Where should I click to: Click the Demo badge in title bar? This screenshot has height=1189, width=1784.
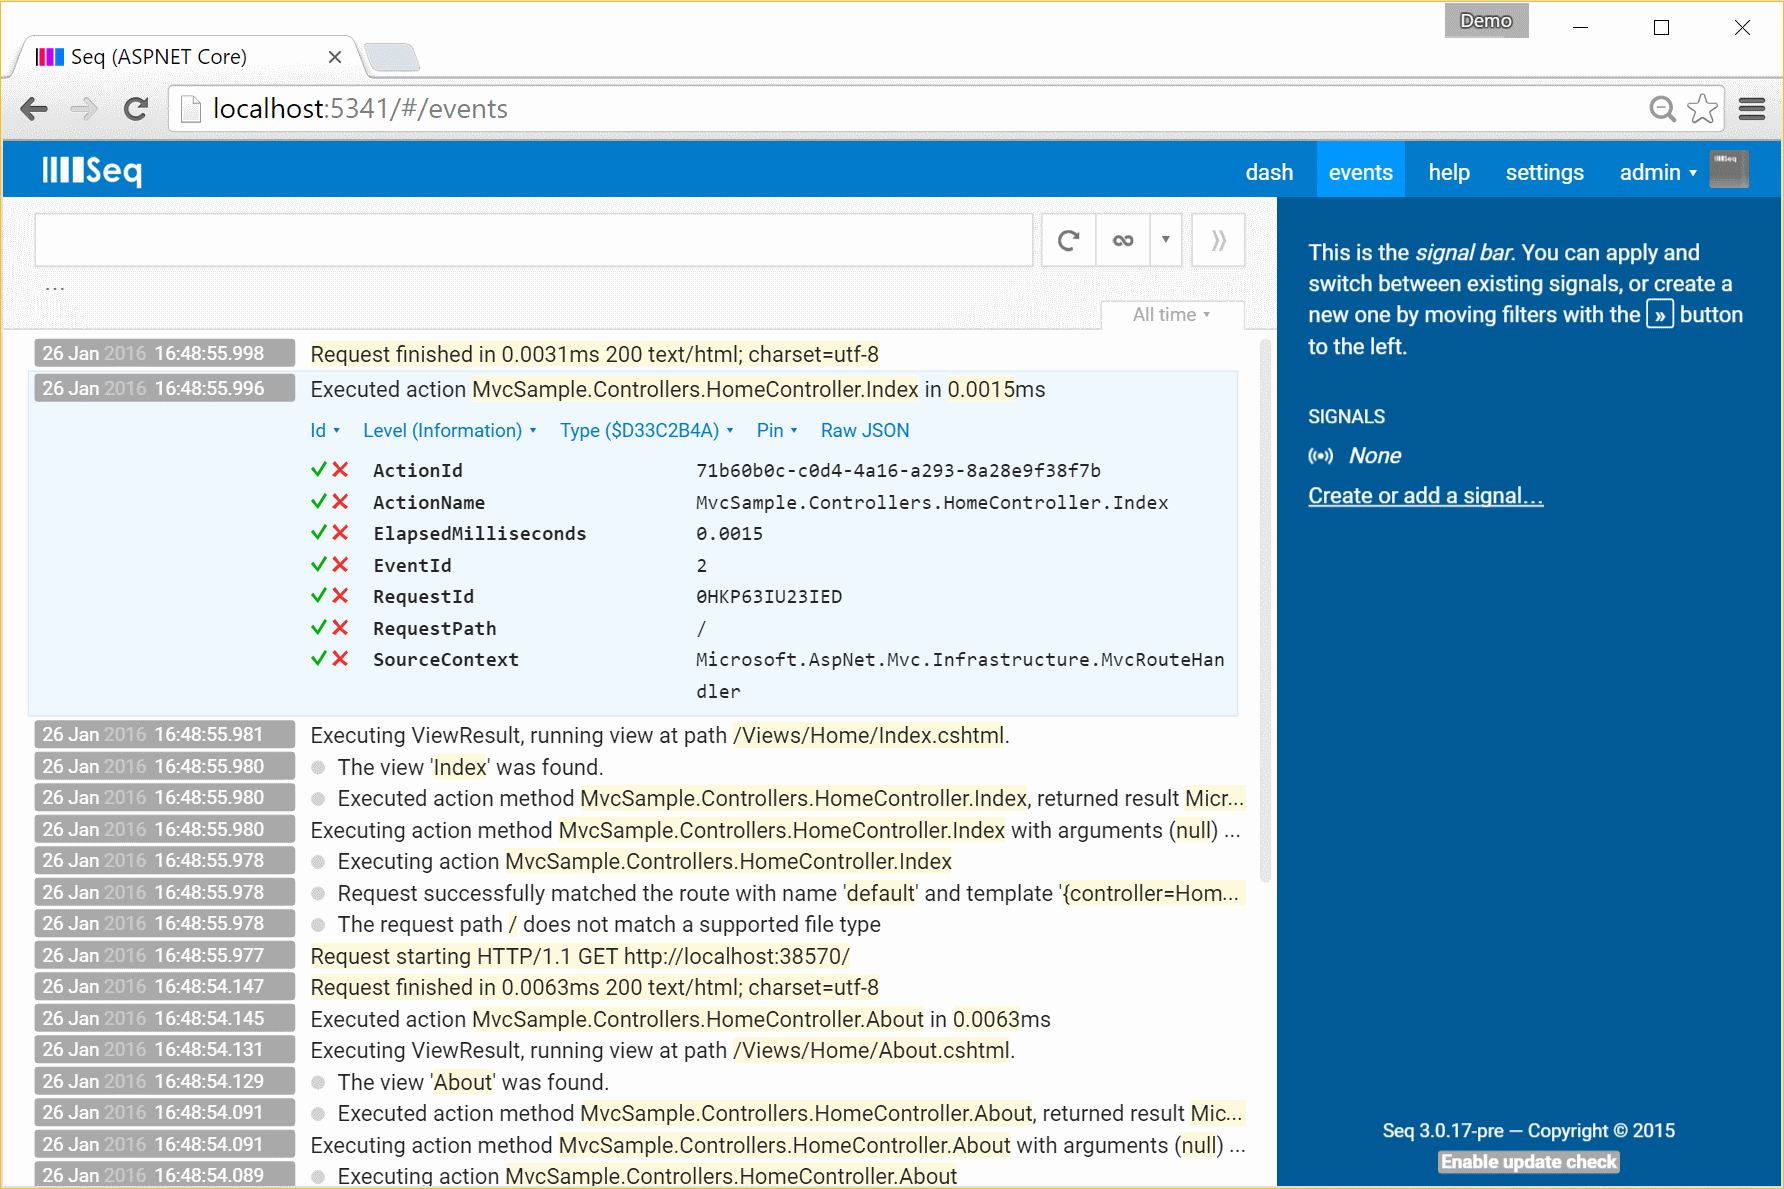pos(1486,20)
